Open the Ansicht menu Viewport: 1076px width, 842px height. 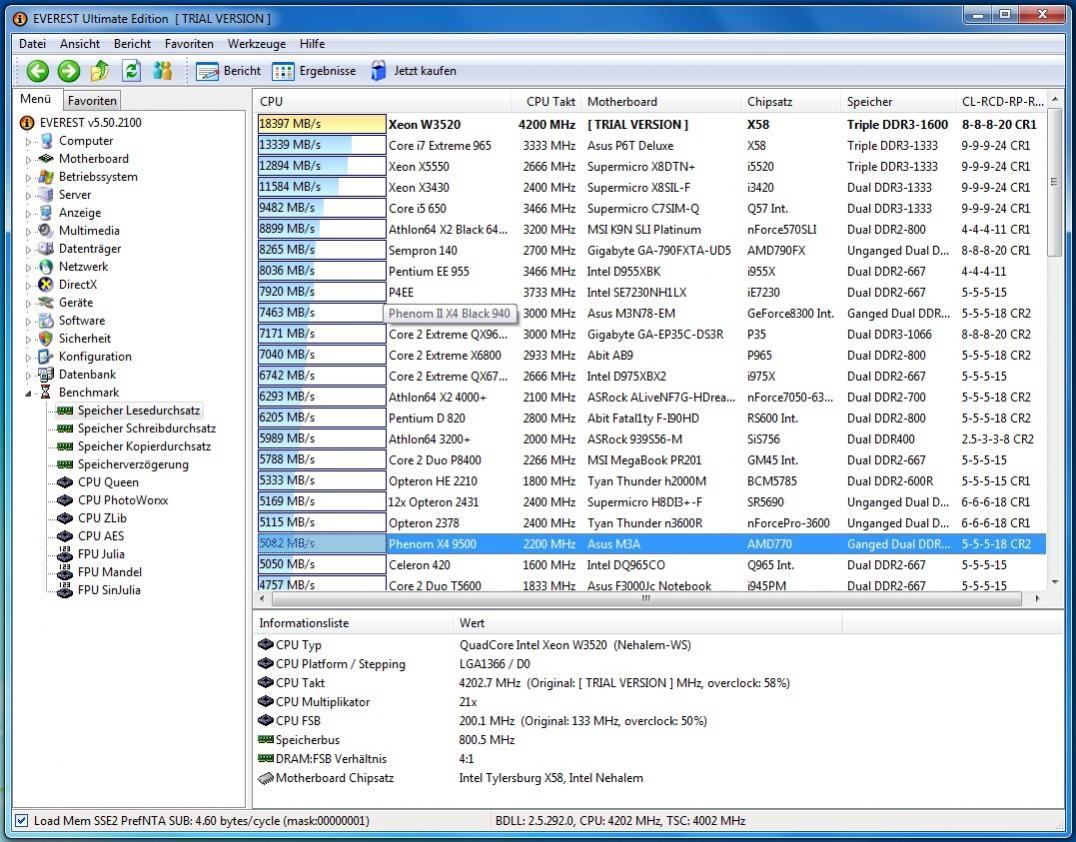(x=80, y=43)
